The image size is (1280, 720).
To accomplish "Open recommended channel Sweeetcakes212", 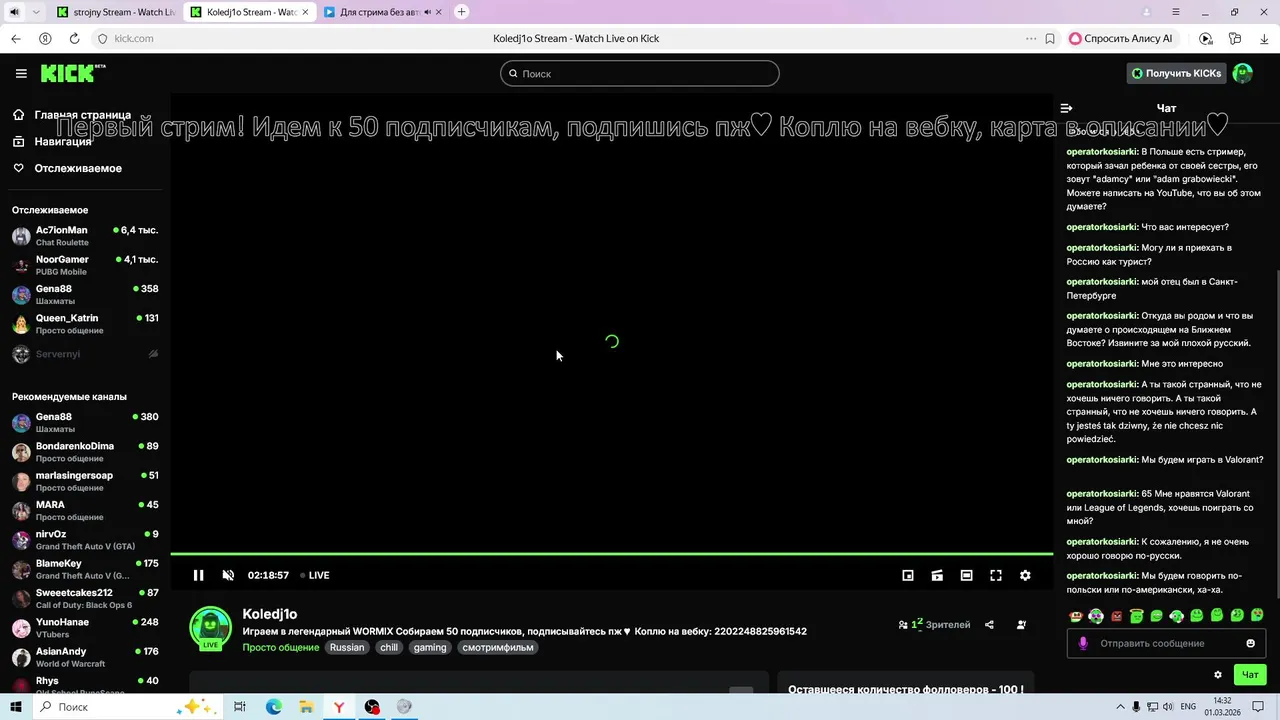I will pyautogui.click(x=85, y=599).
